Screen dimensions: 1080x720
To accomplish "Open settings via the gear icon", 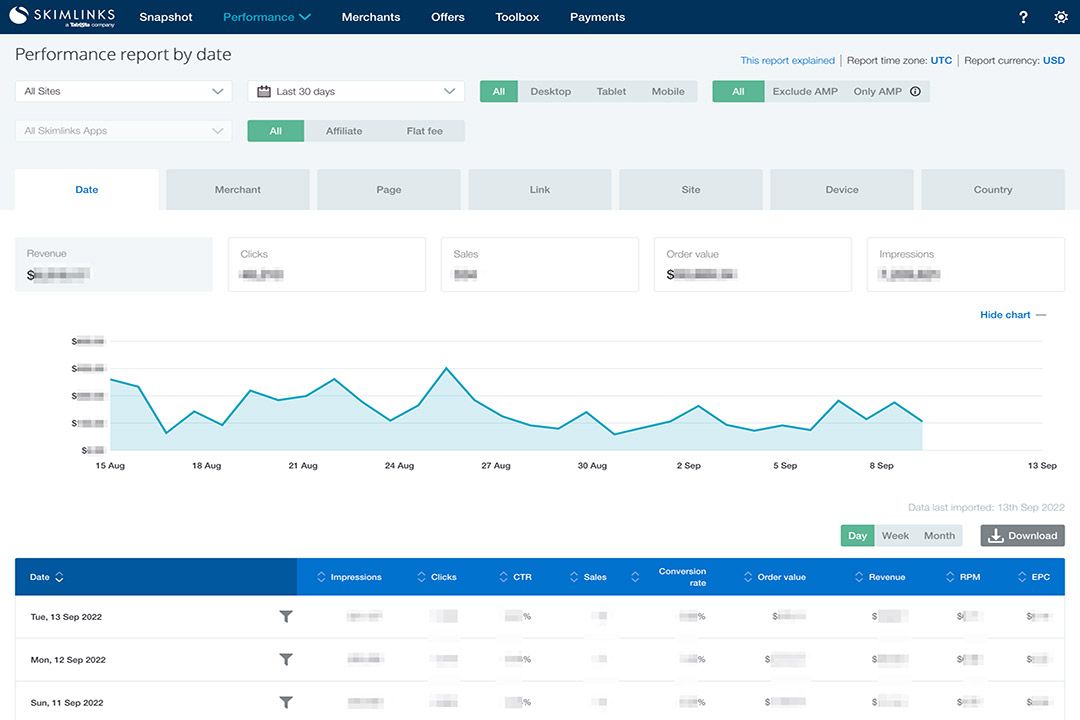I will (x=1061, y=17).
